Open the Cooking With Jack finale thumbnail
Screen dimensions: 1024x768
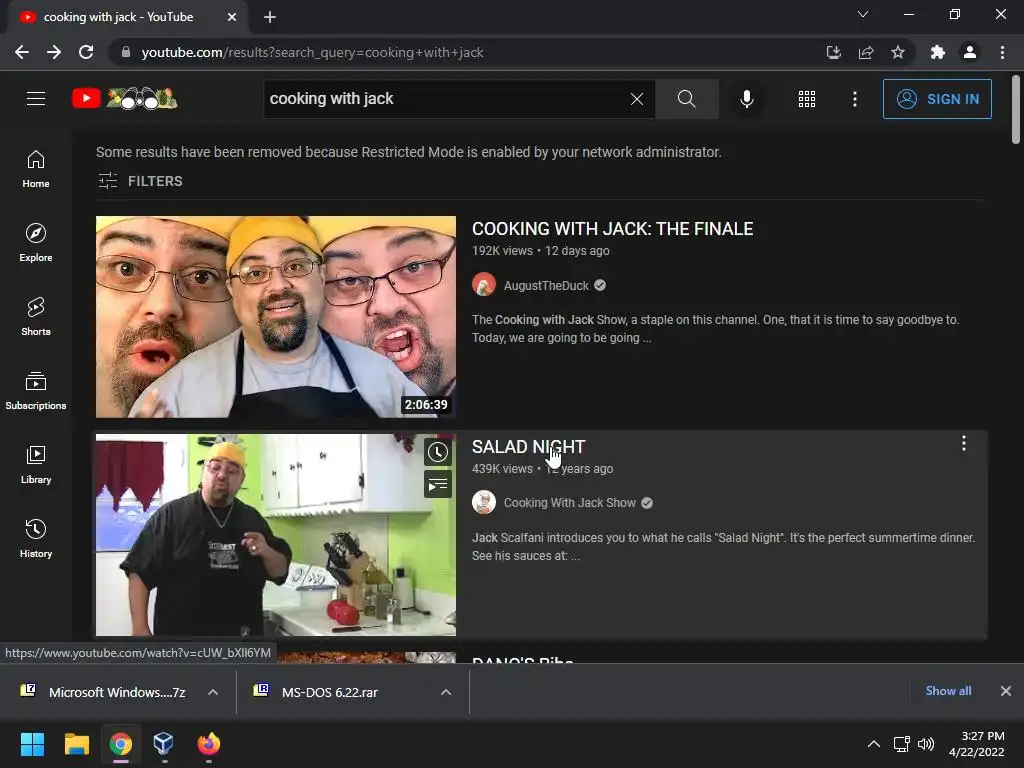[x=276, y=317]
